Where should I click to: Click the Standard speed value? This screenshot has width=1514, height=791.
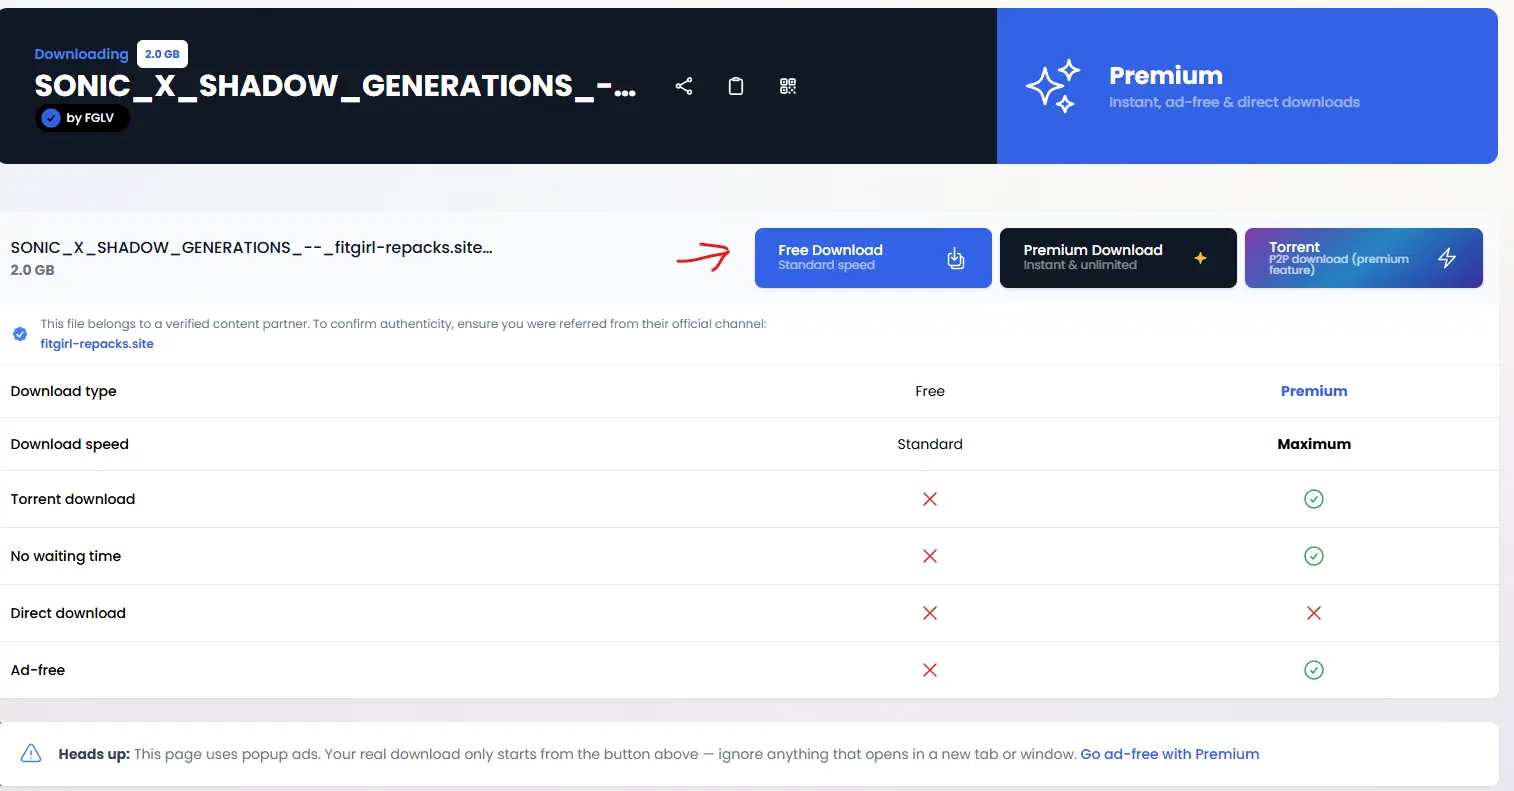pyautogui.click(x=930, y=444)
